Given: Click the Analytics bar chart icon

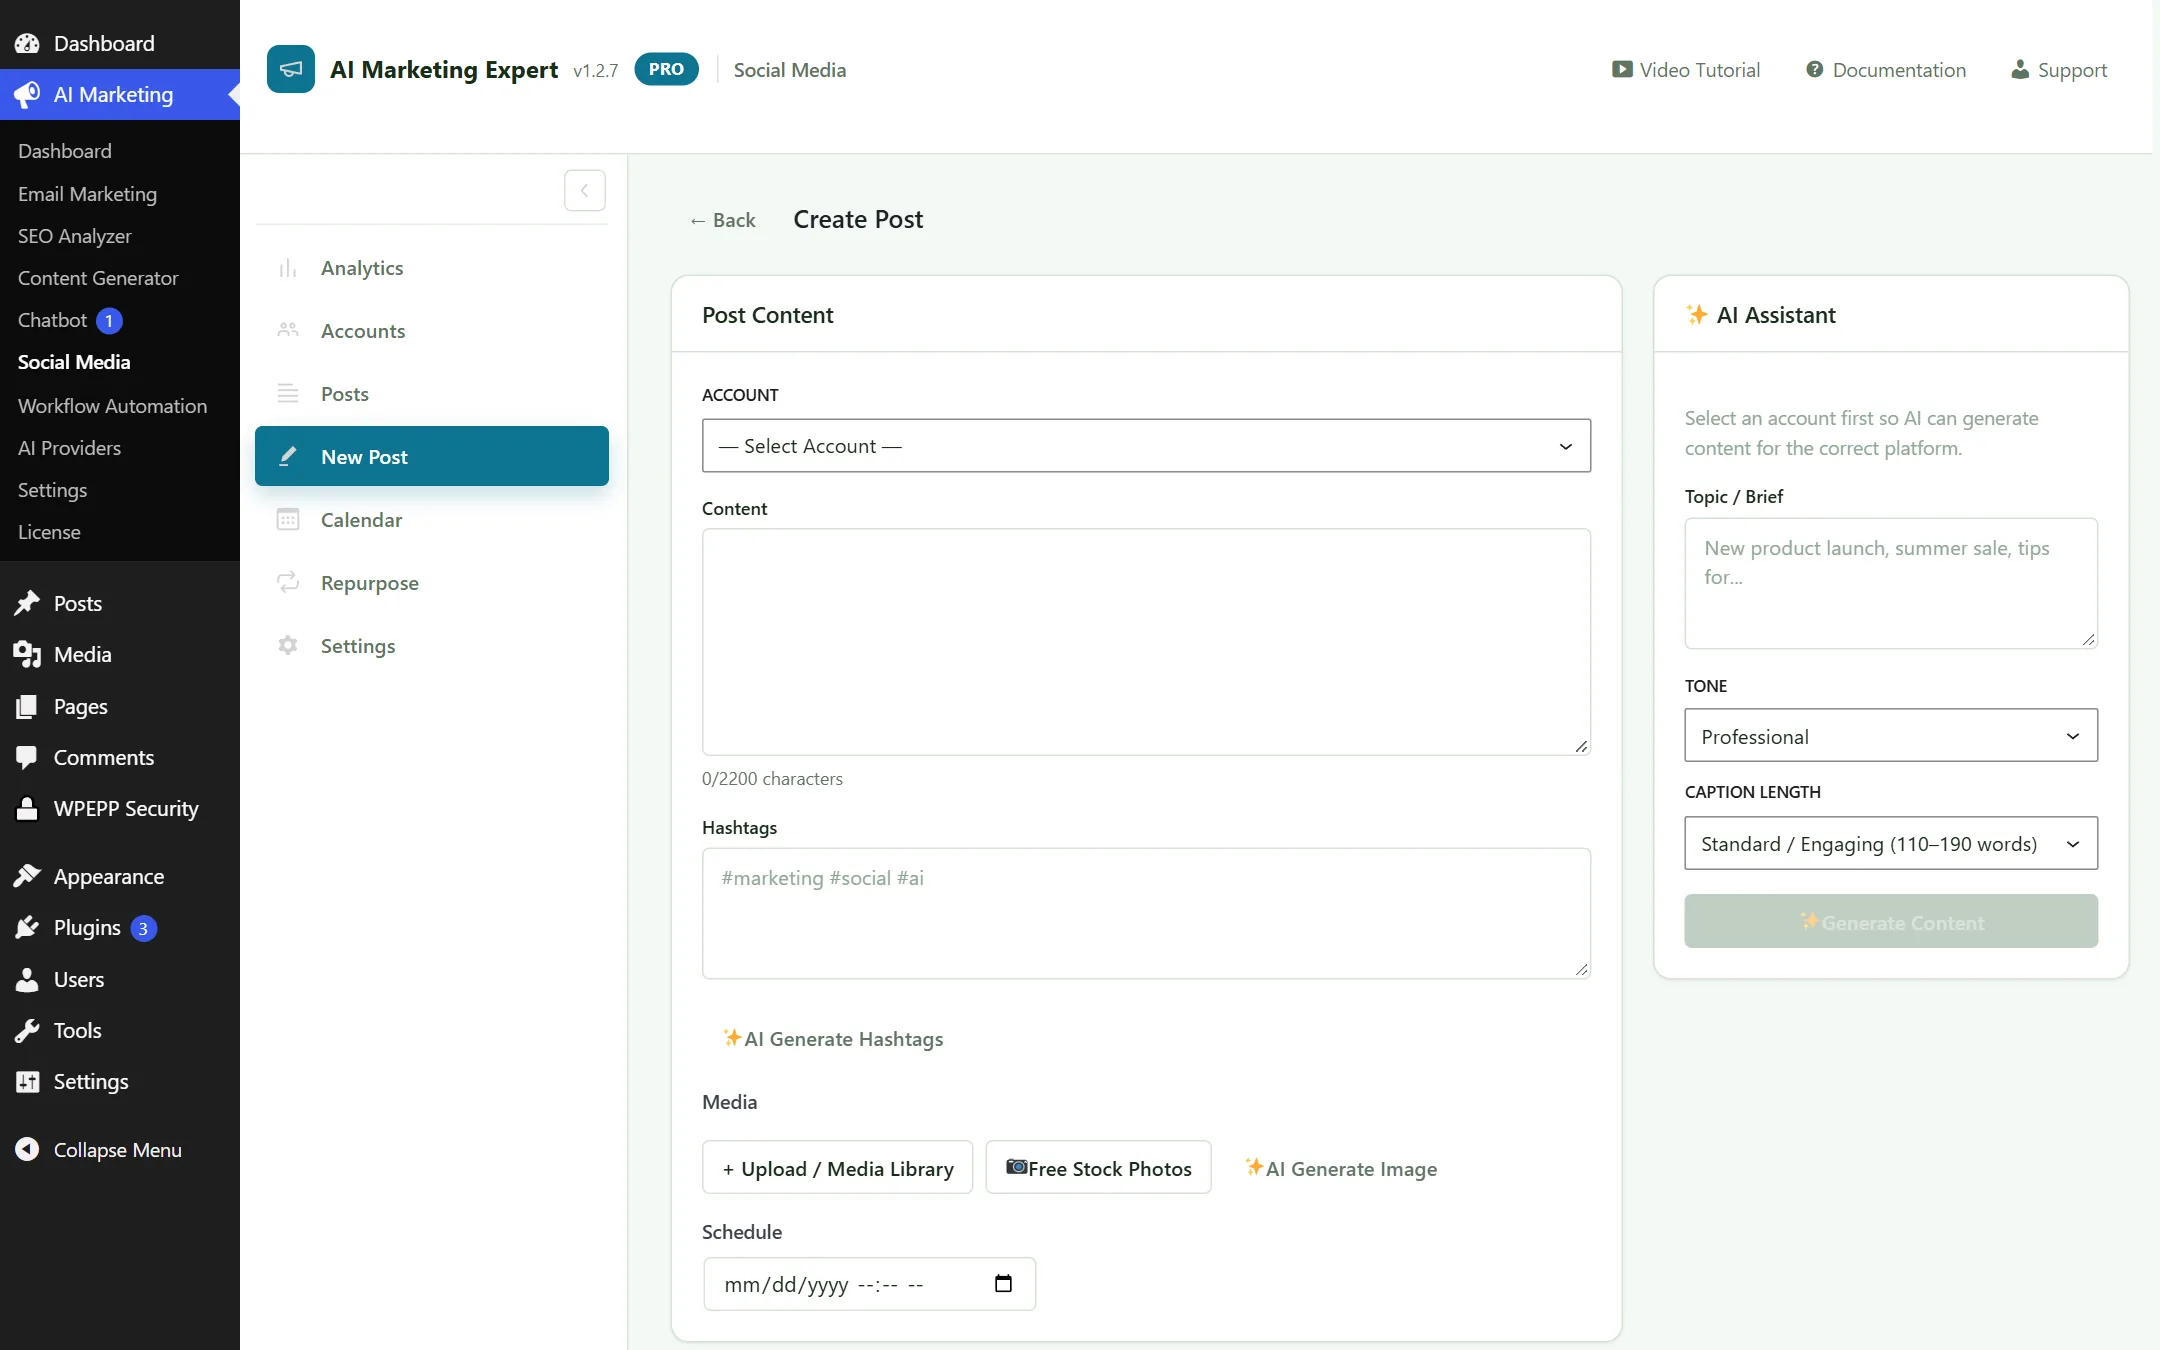Looking at the screenshot, I should (288, 268).
